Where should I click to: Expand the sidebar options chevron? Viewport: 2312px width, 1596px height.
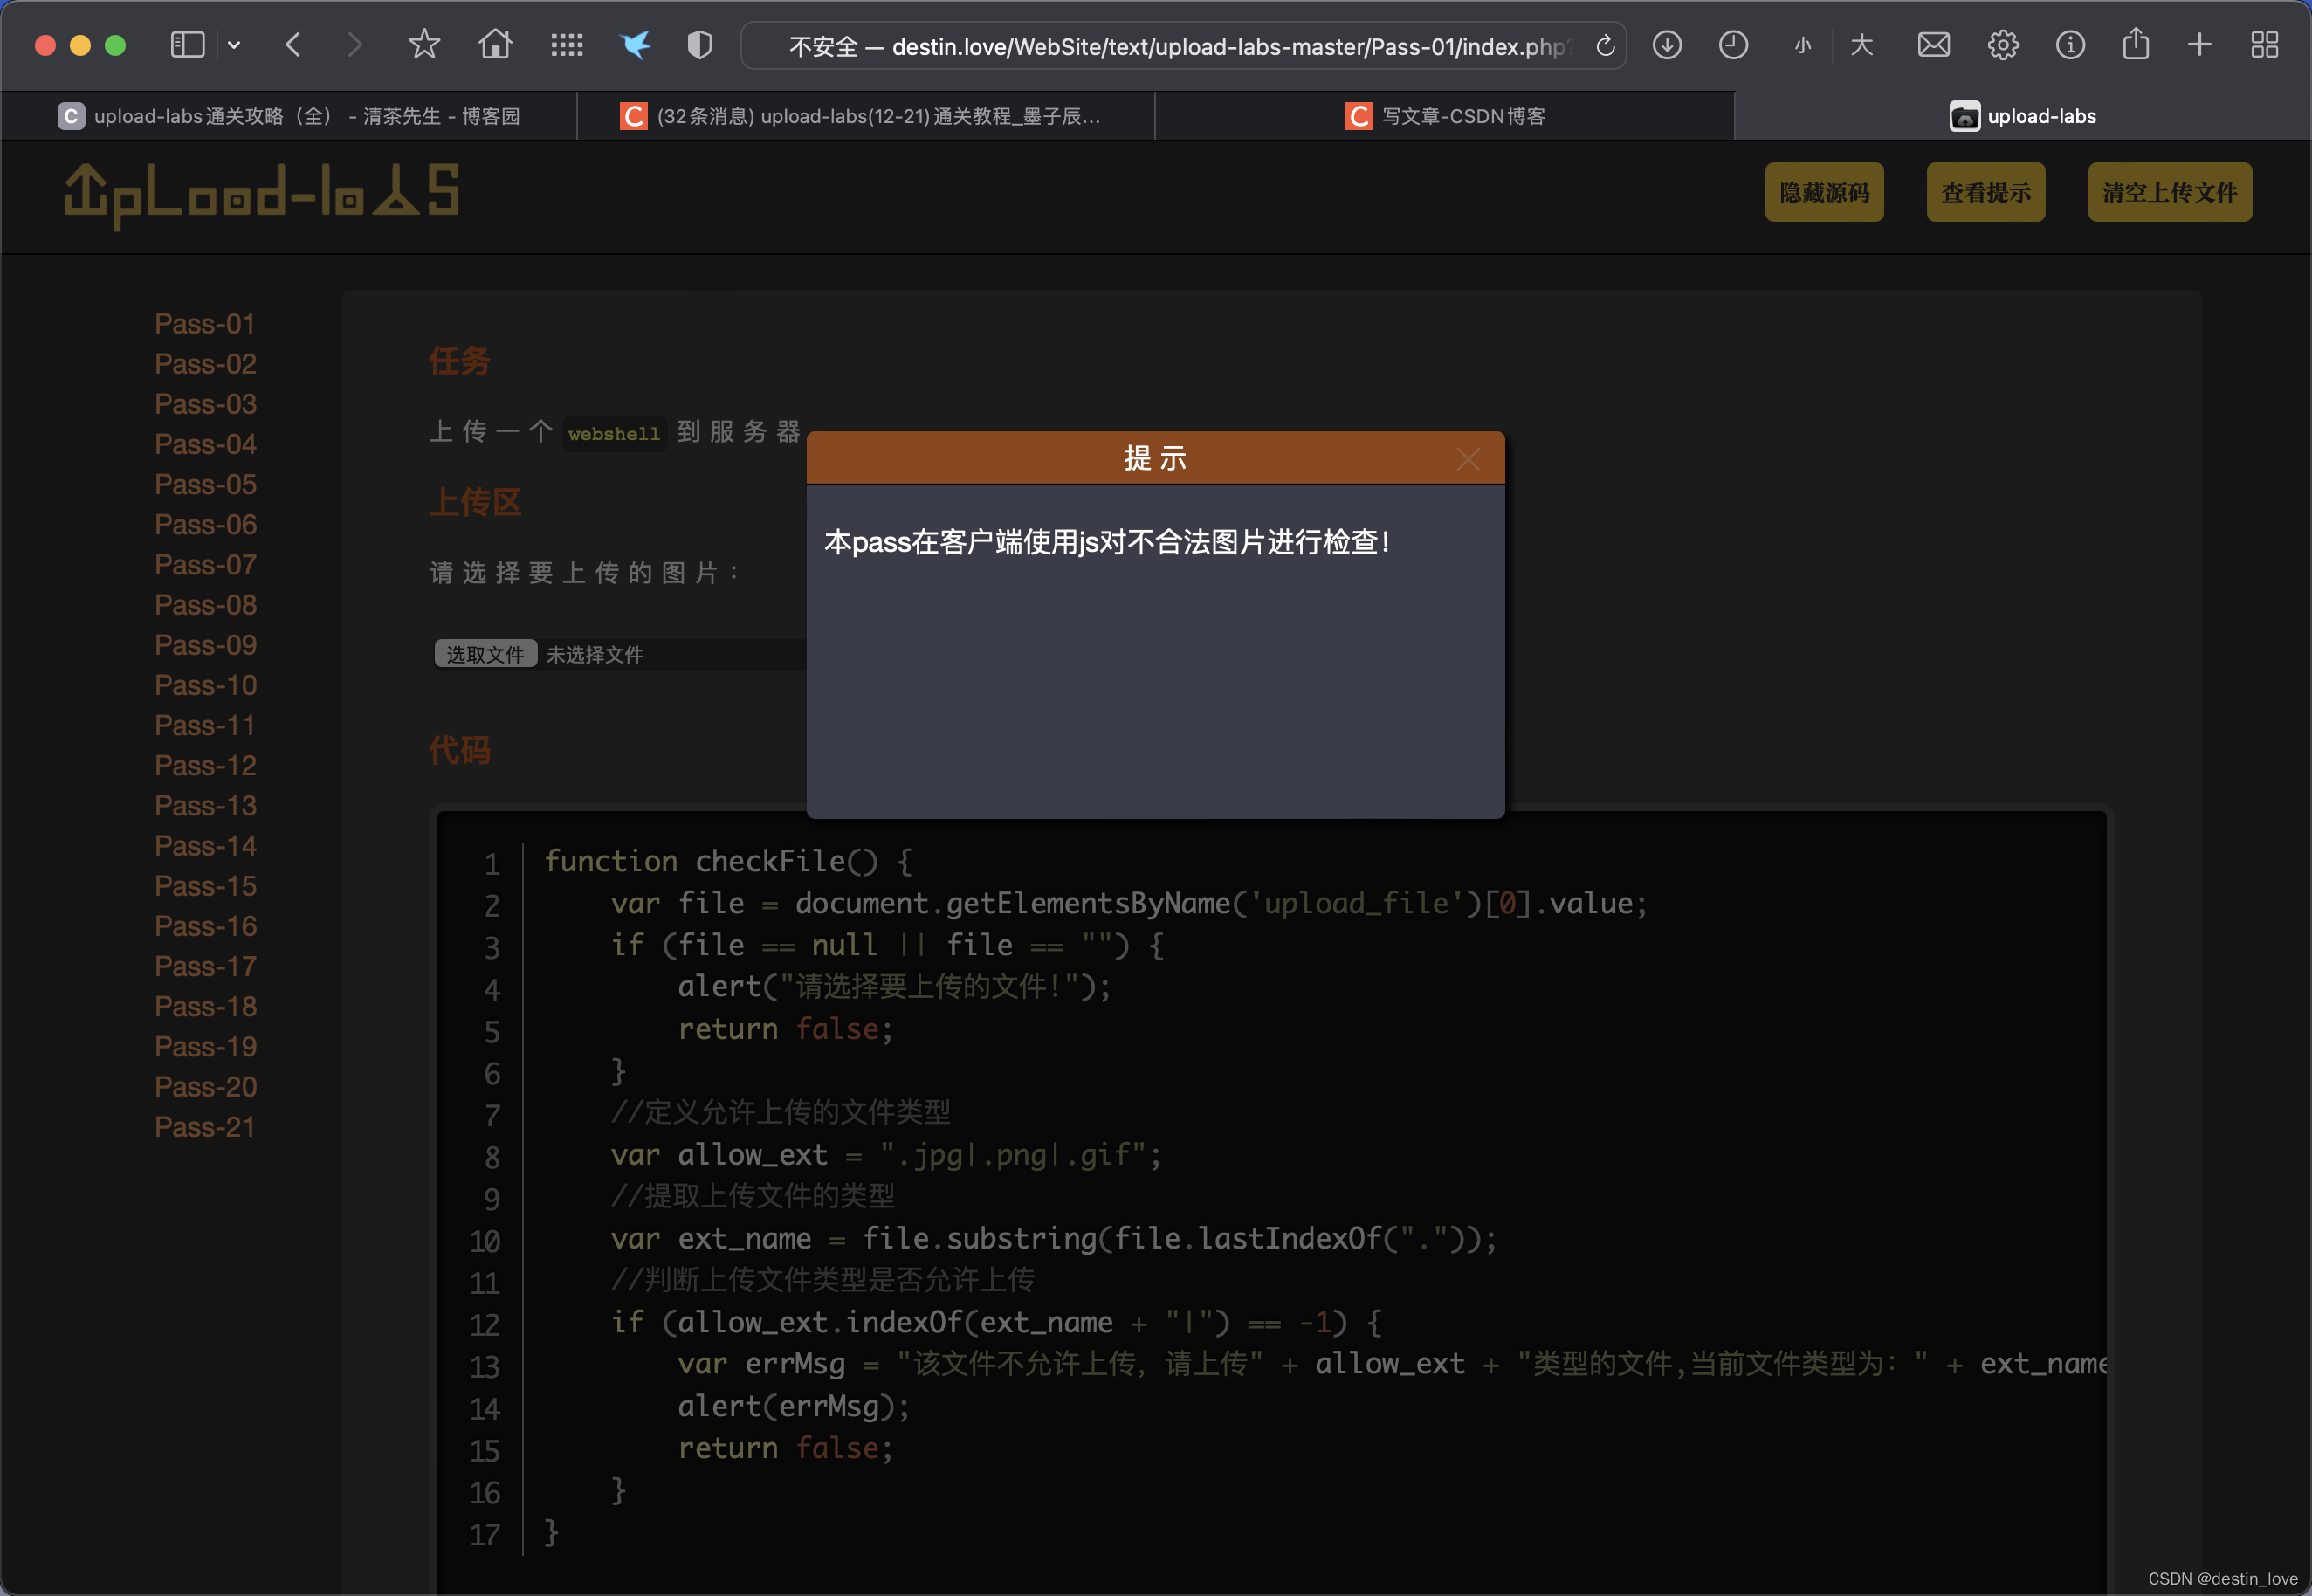tap(234, 45)
